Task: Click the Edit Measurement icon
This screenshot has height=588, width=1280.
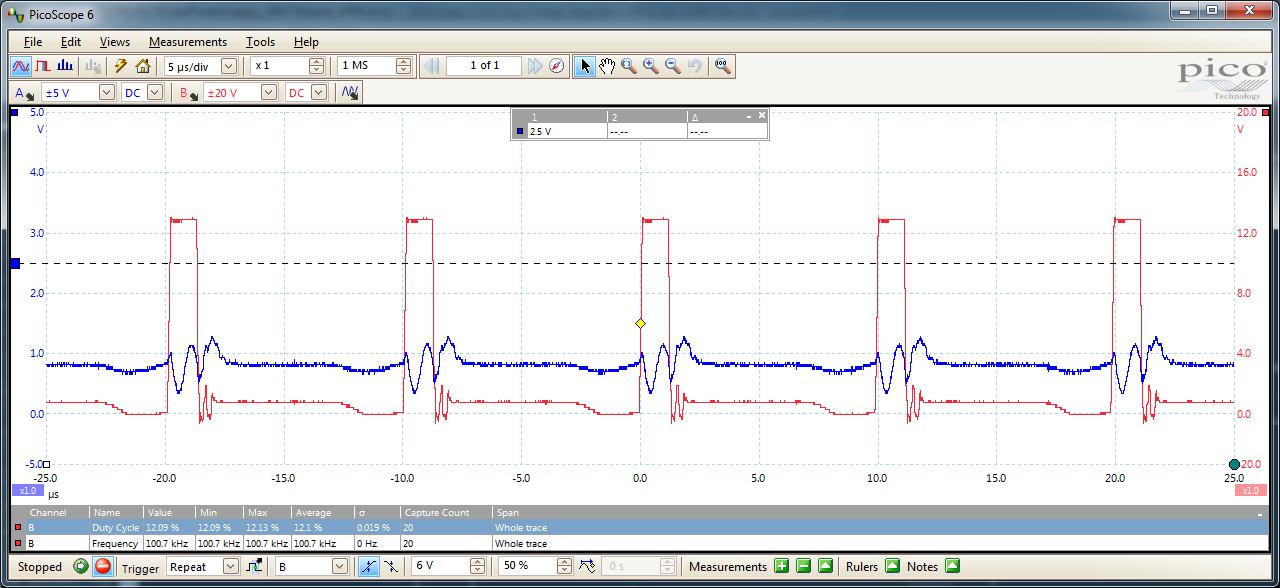Action: (825, 566)
